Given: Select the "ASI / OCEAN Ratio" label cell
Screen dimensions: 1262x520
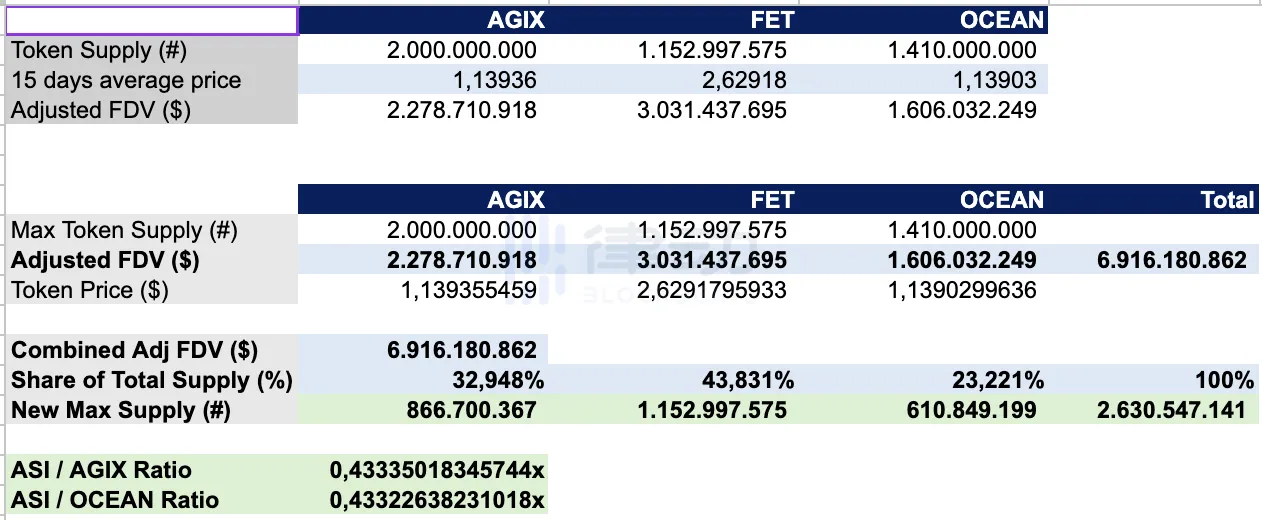Looking at the screenshot, I should [x=114, y=500].
